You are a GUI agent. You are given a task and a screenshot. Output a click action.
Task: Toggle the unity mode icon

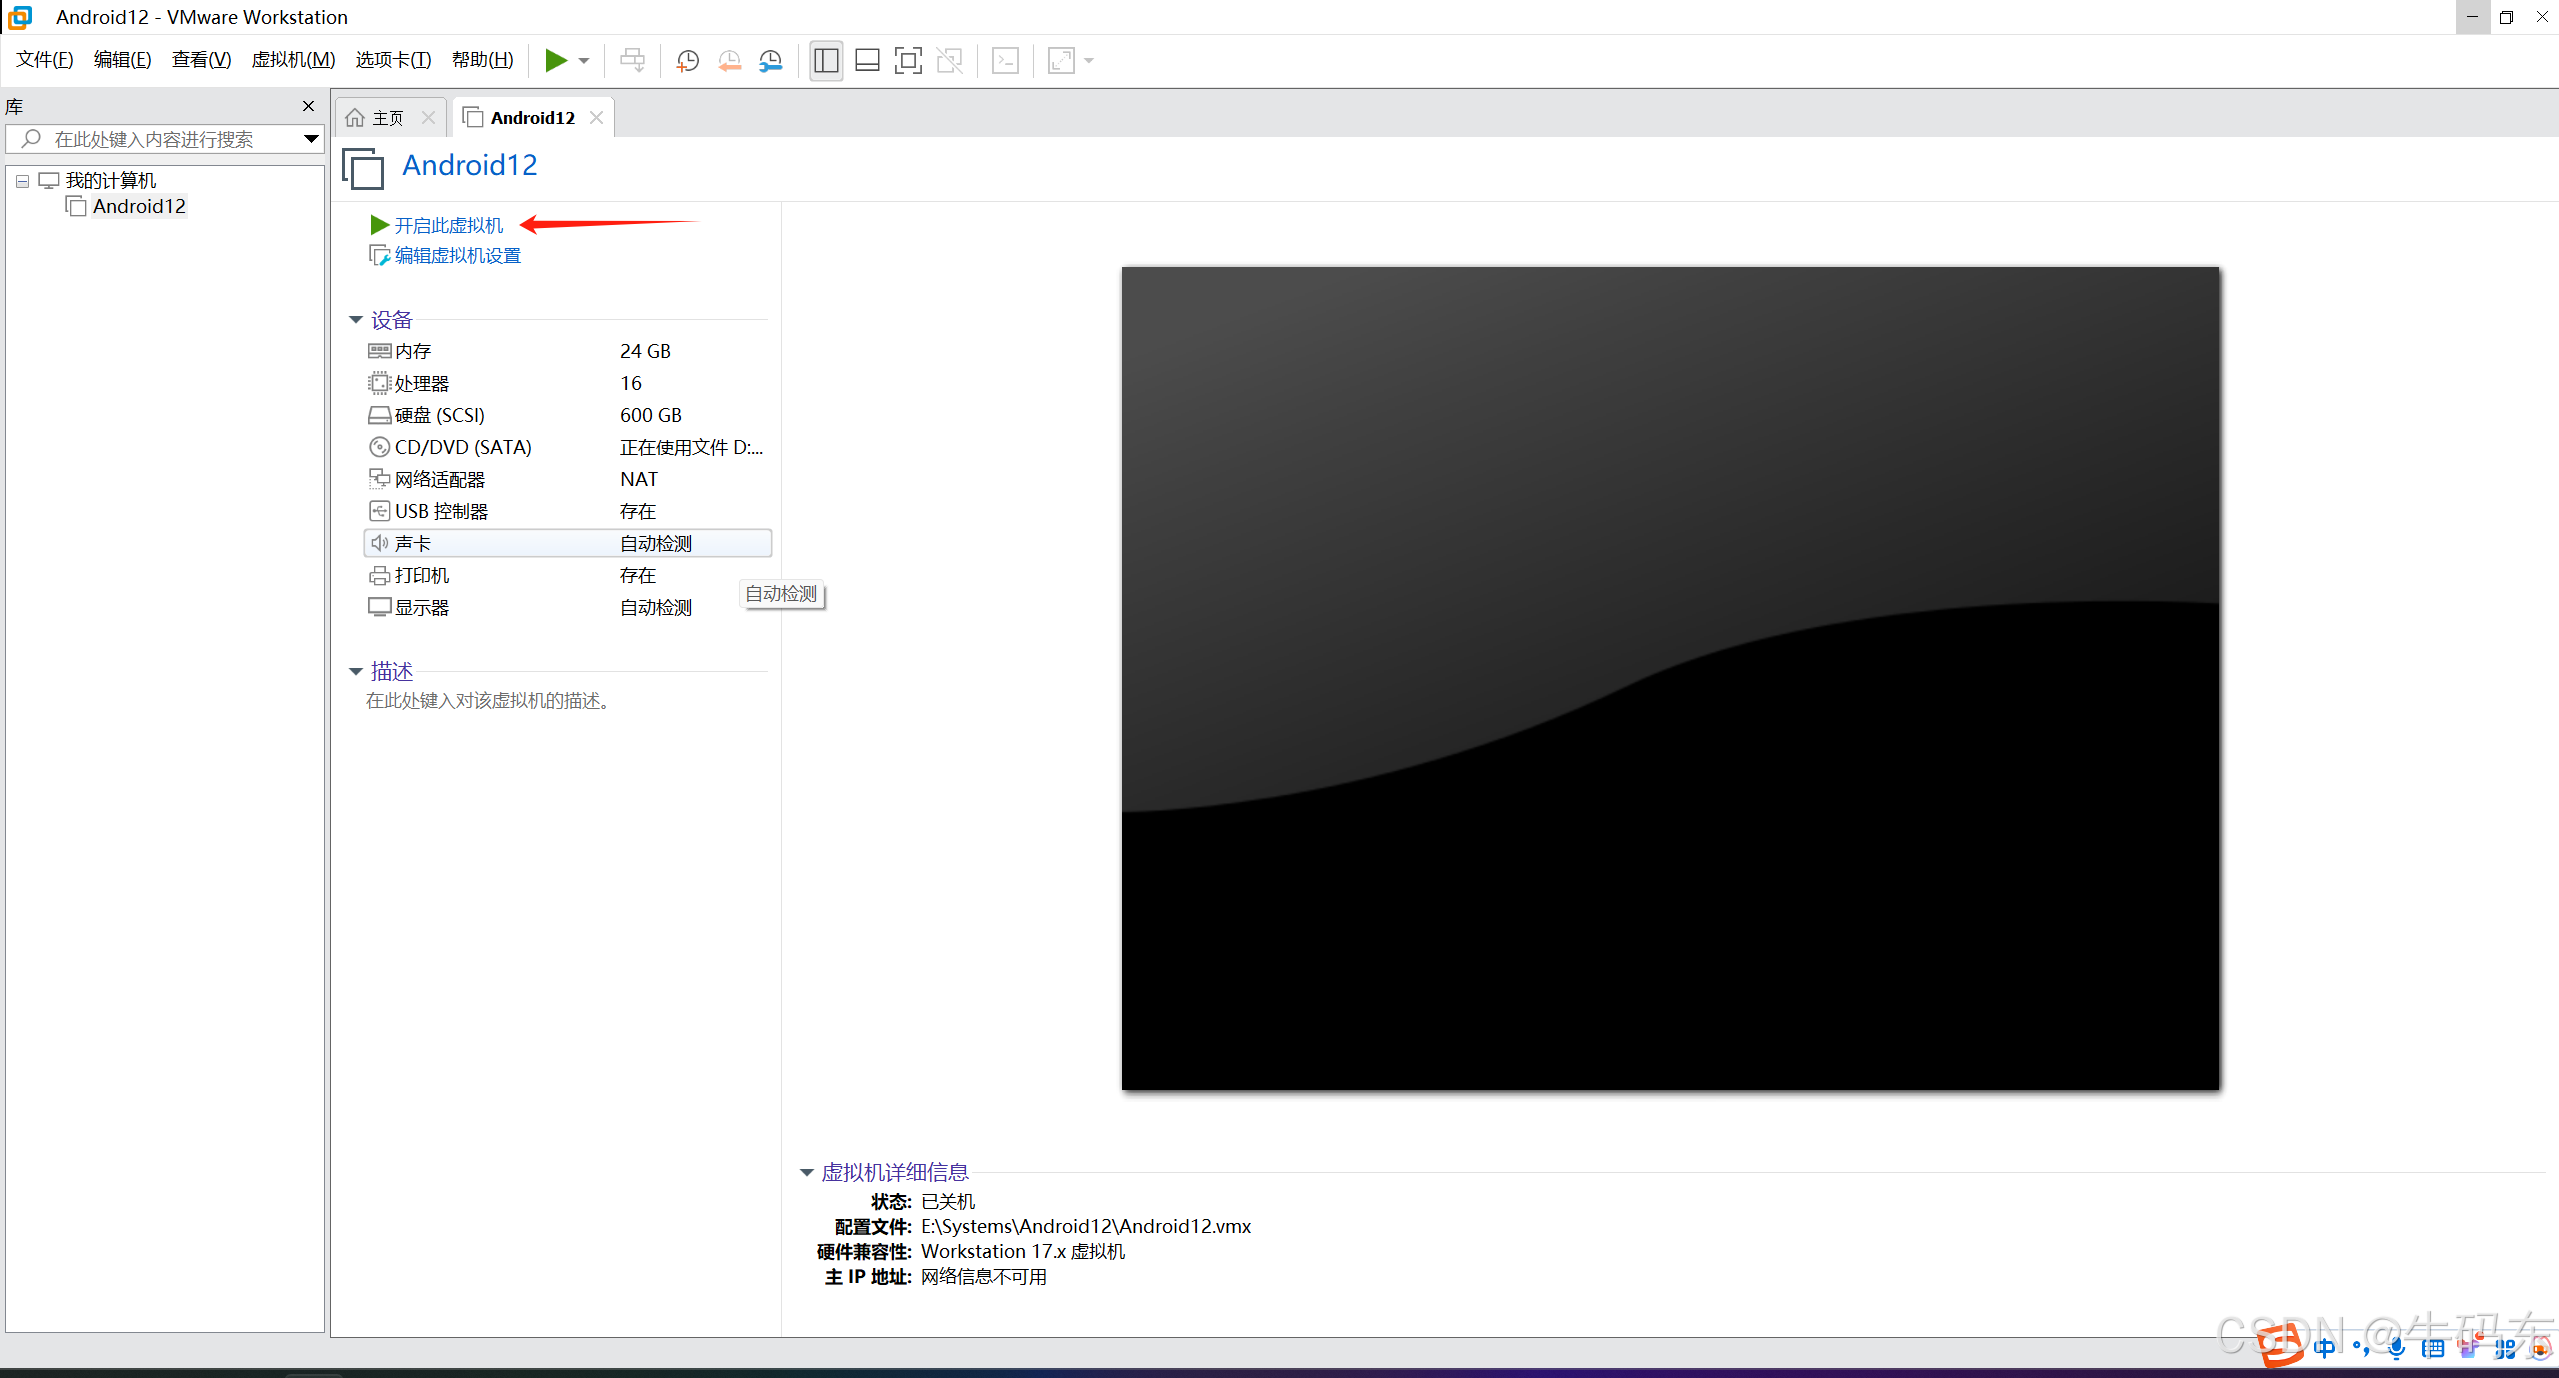tap(949, 61)
